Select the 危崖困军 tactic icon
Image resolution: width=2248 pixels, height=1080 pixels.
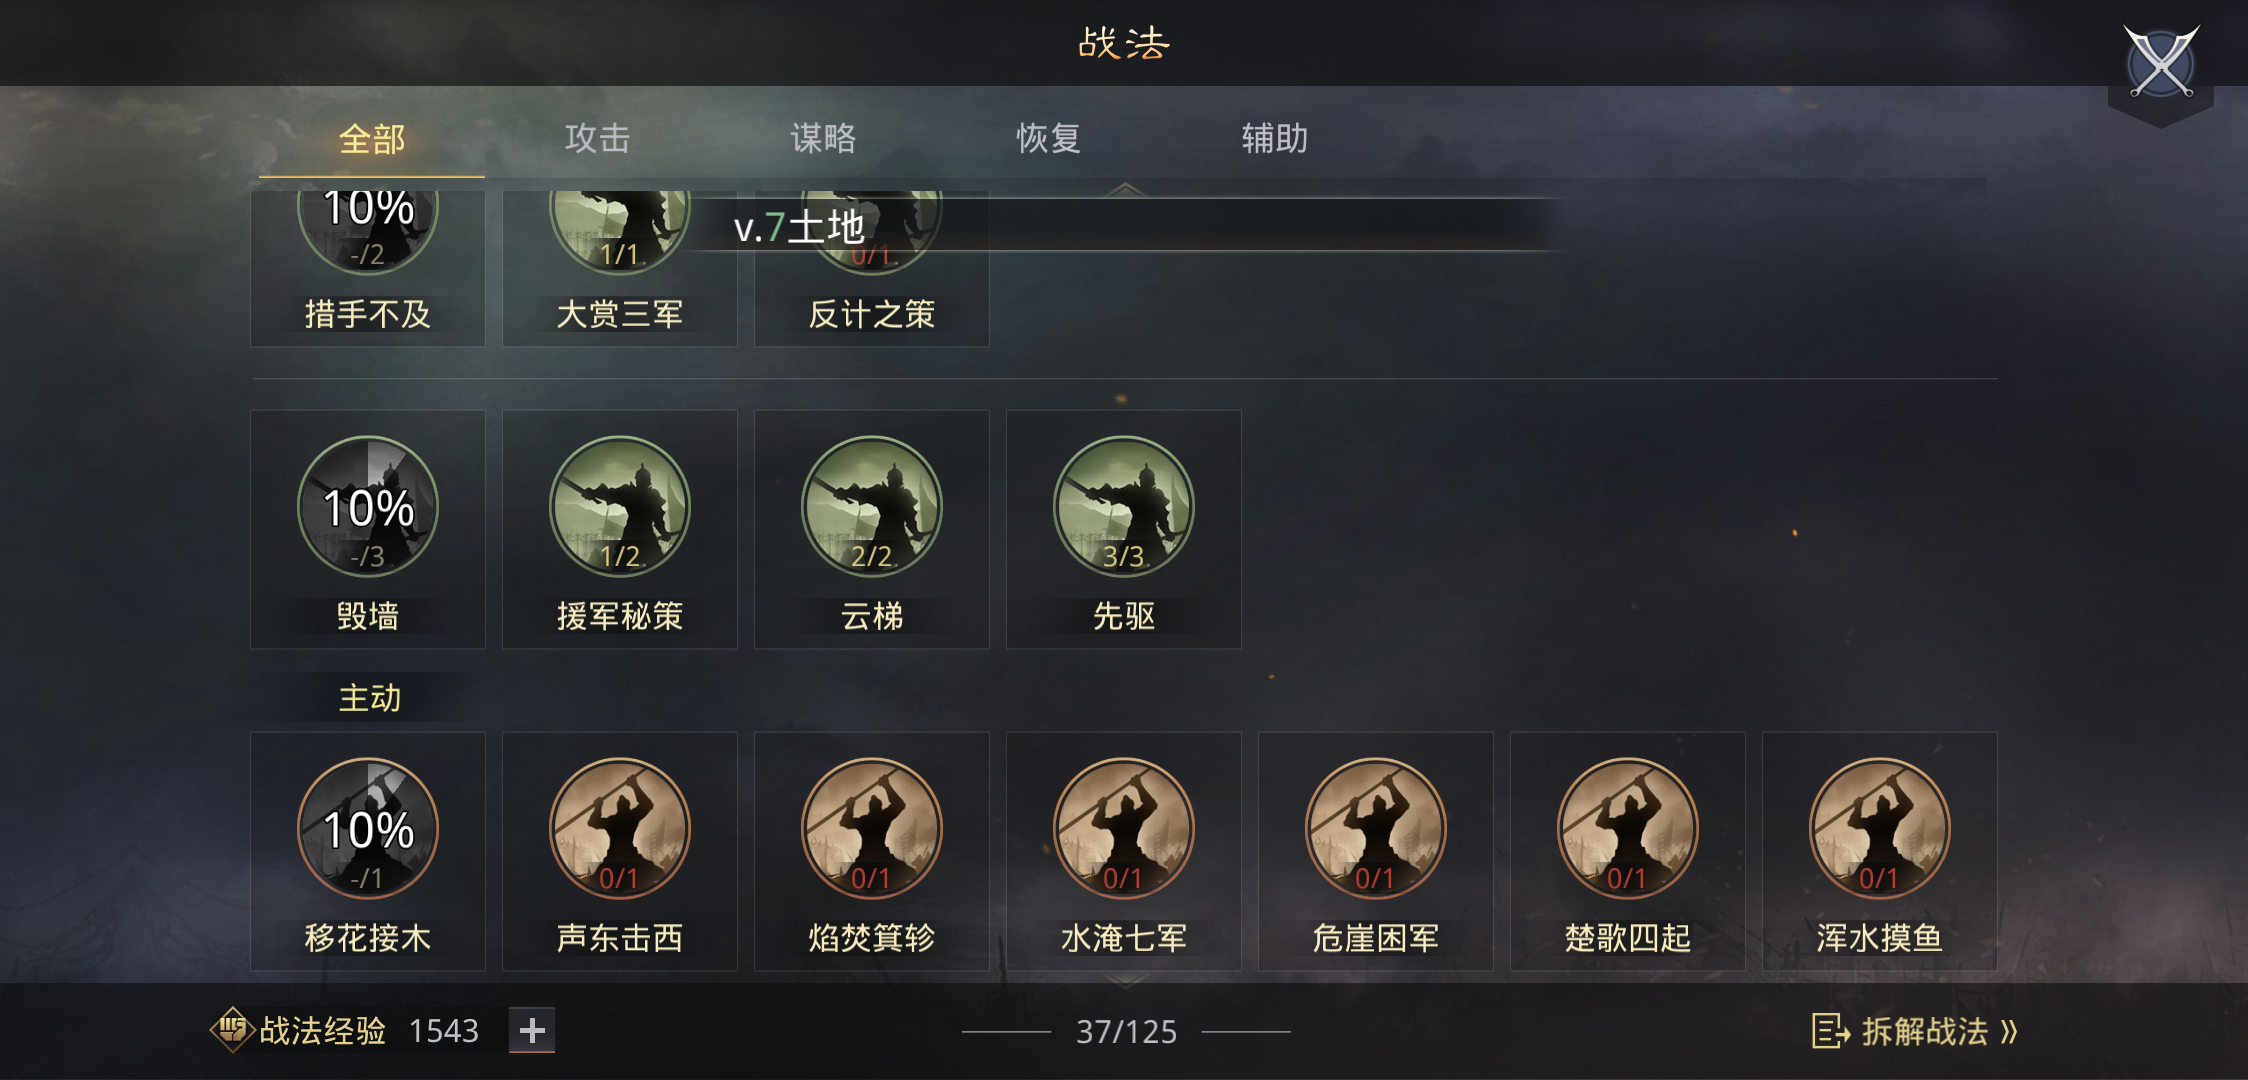[1376, 829]
